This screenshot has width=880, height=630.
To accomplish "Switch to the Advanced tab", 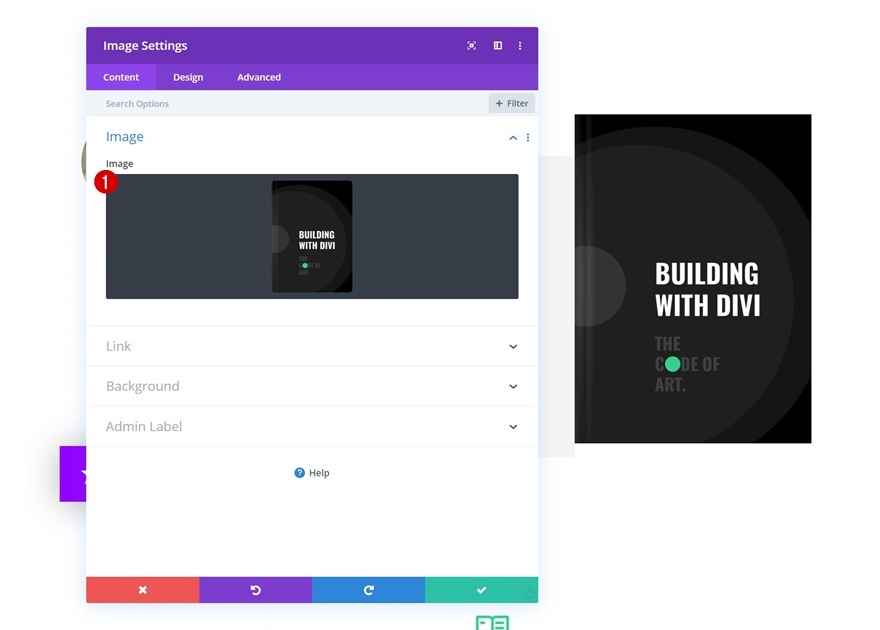I will click(259, 77).
